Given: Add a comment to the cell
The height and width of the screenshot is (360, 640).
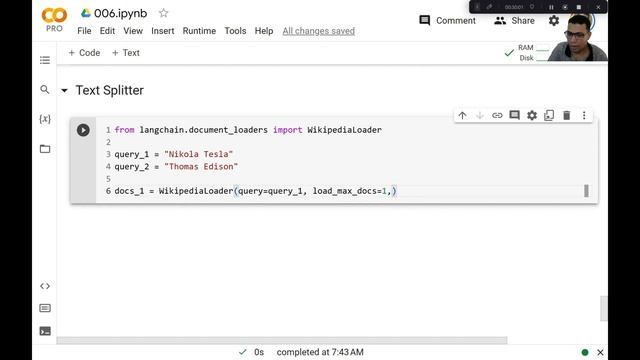Looking at the screenshot, I should (514, 116).
